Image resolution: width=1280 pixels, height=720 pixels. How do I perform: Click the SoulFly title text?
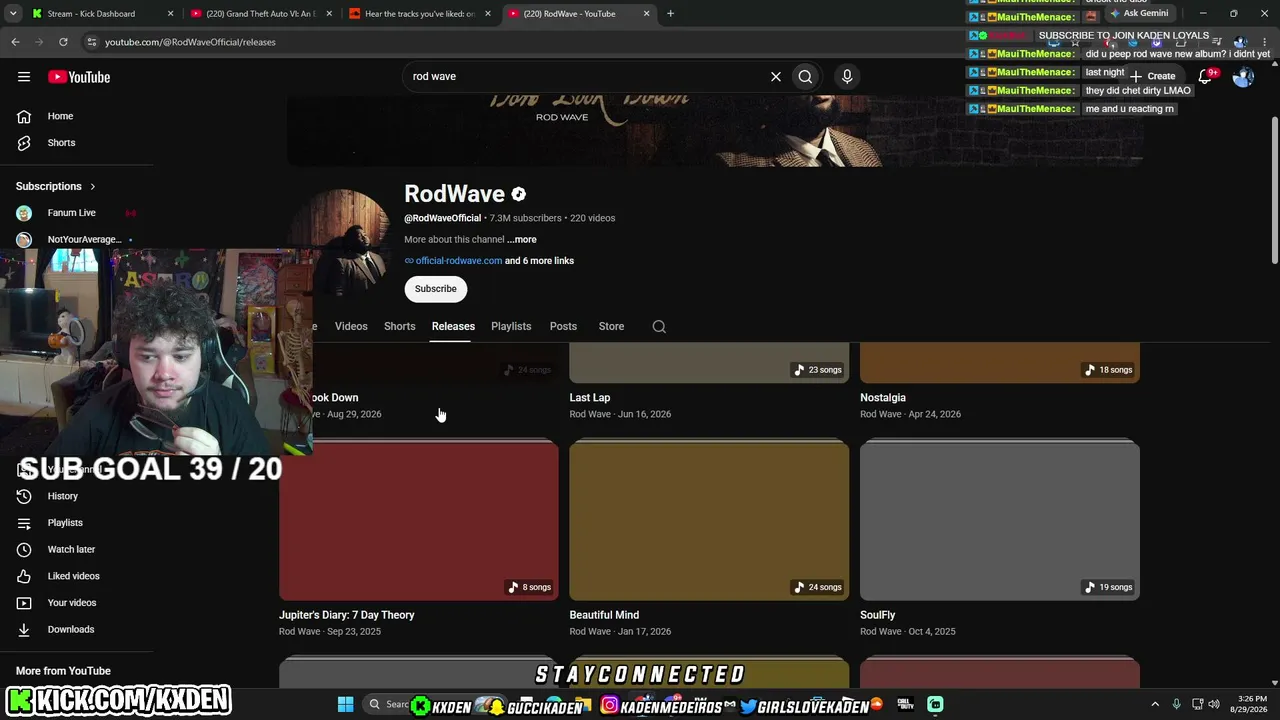tap(878, 615)
